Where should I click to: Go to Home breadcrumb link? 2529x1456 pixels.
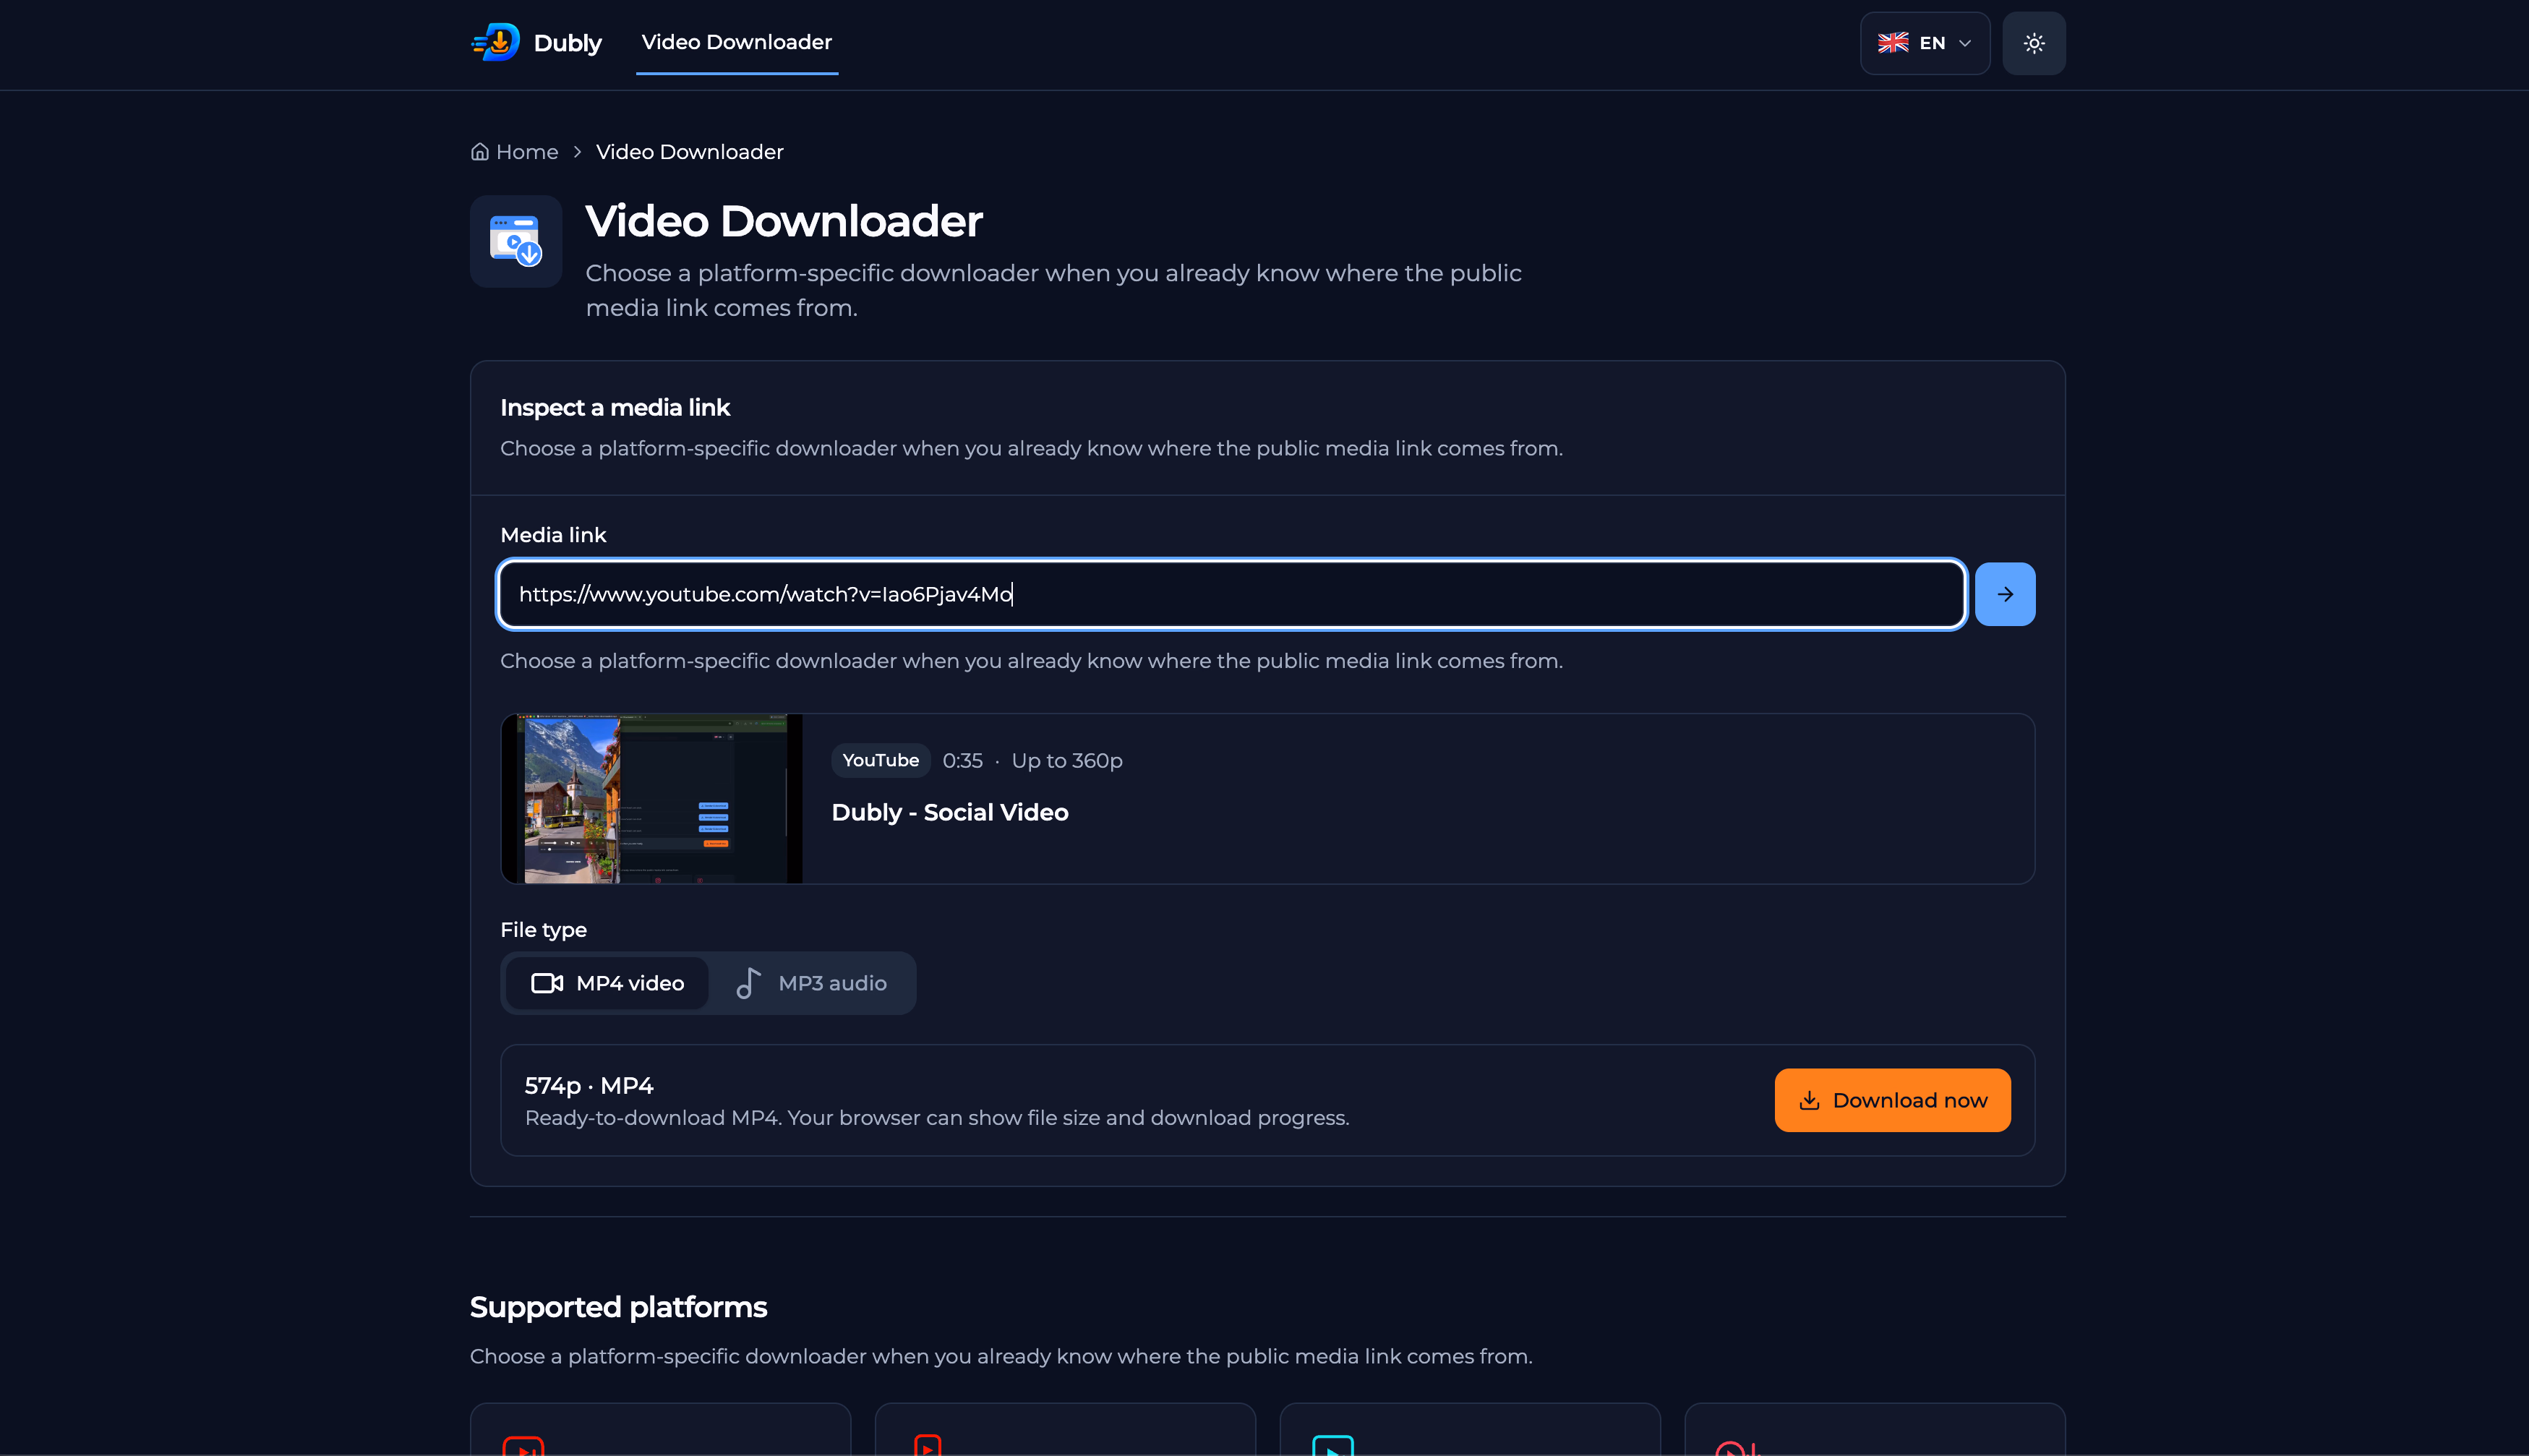click(x=514, y=152)
